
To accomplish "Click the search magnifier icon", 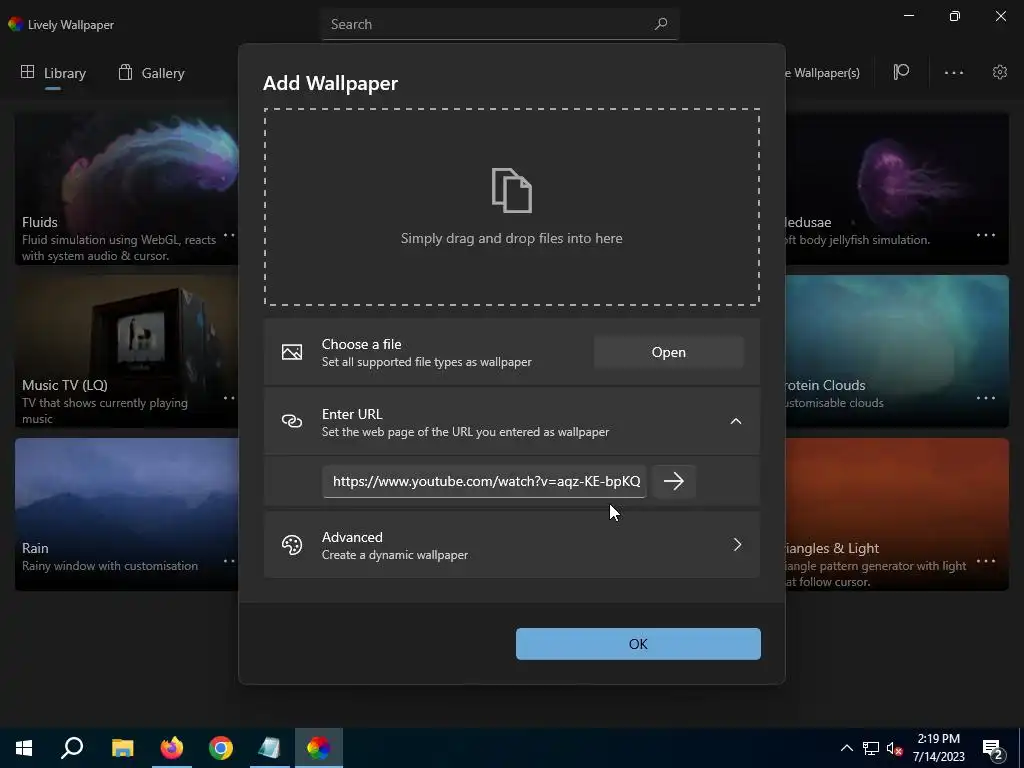I will (661, 24).
